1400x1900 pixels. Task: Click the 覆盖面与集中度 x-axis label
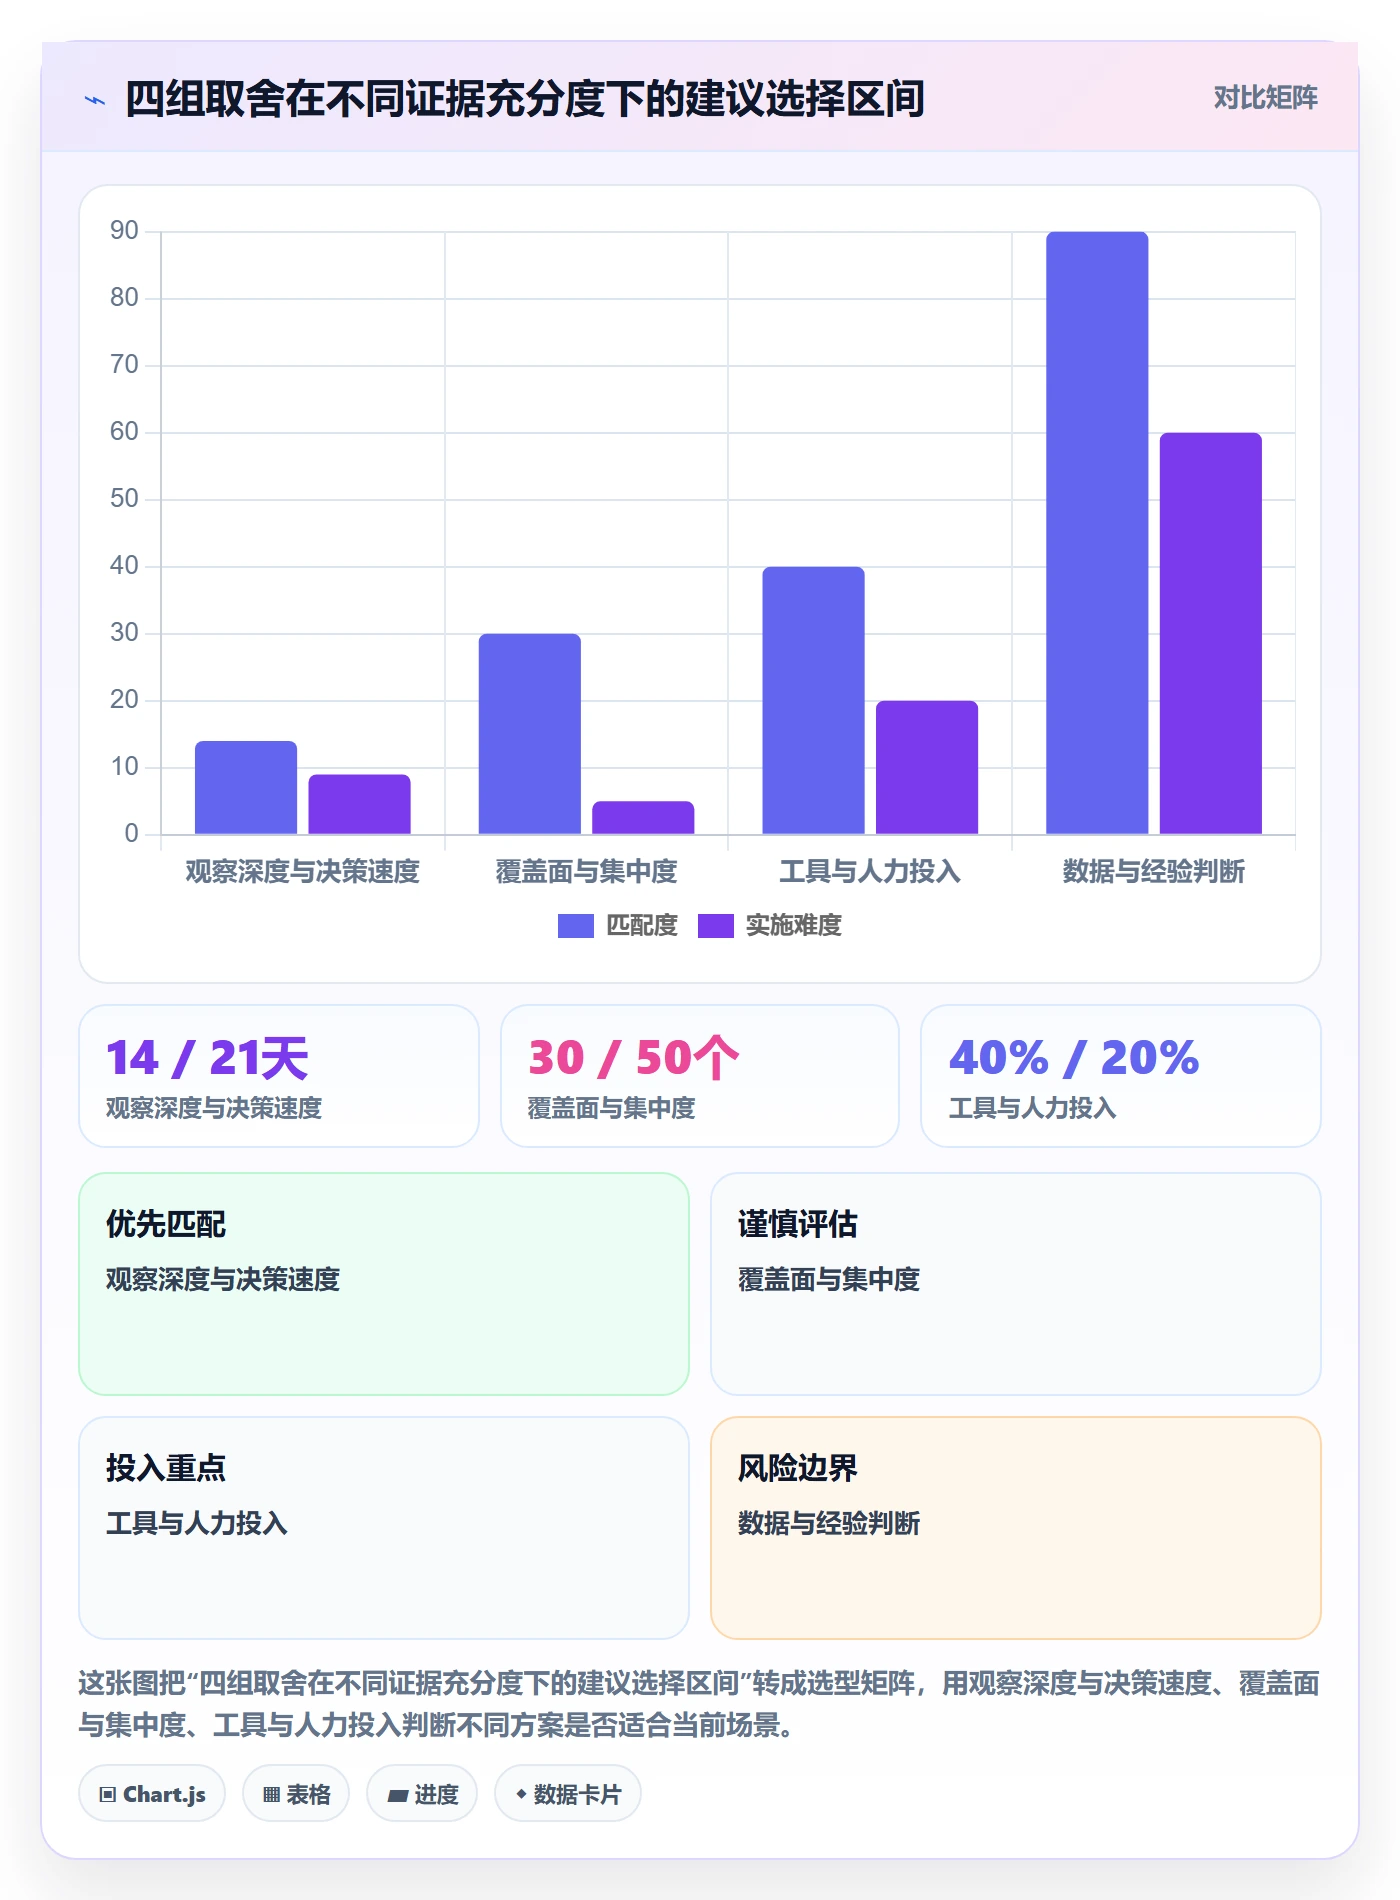(x=587, y=872)
